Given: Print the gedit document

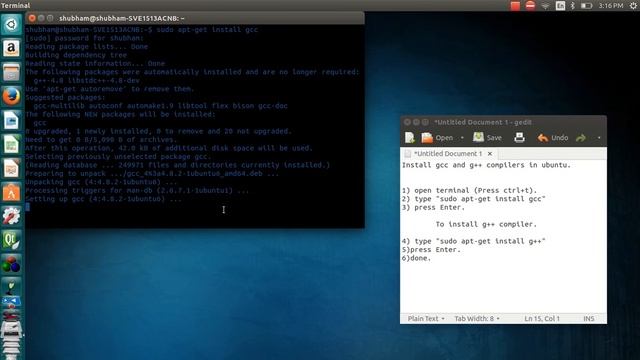Looking at the screenshot, I should click(x=519, y=138).
